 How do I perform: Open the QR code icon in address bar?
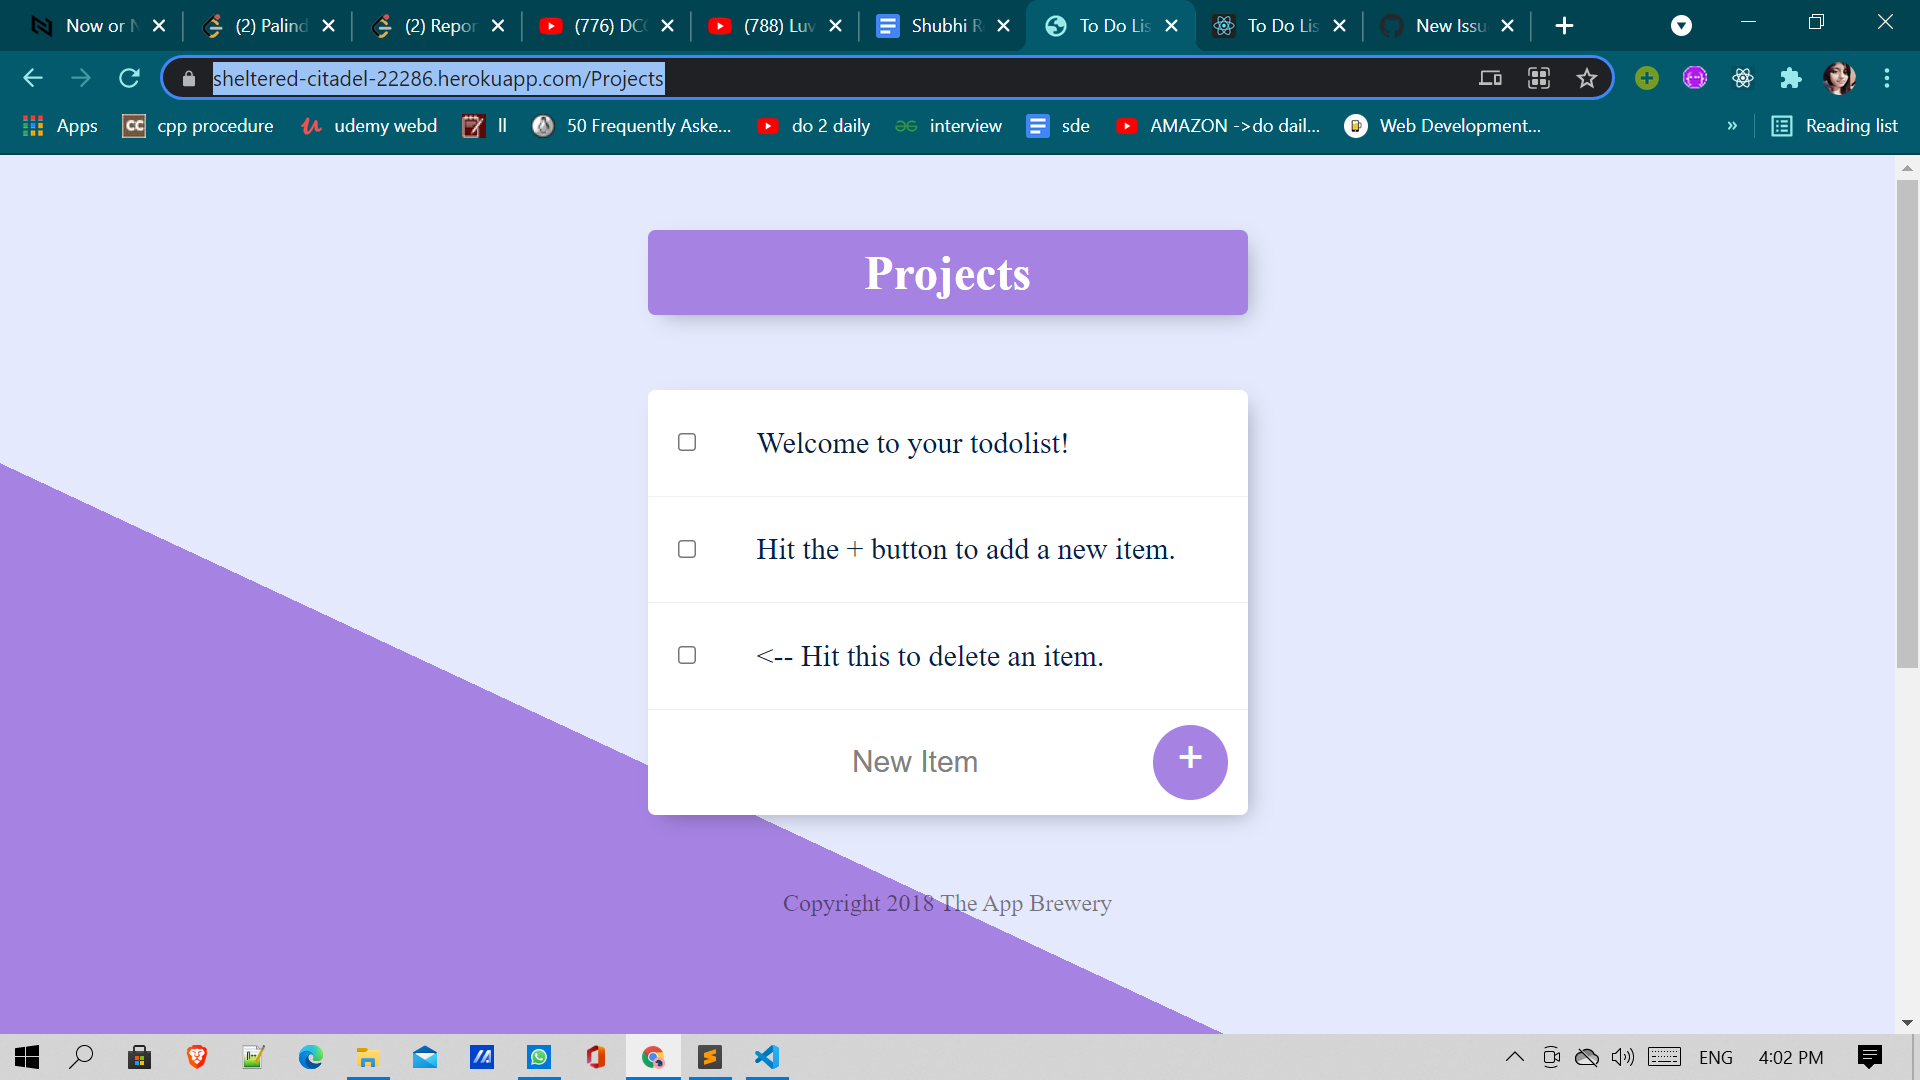(1539, 78)
